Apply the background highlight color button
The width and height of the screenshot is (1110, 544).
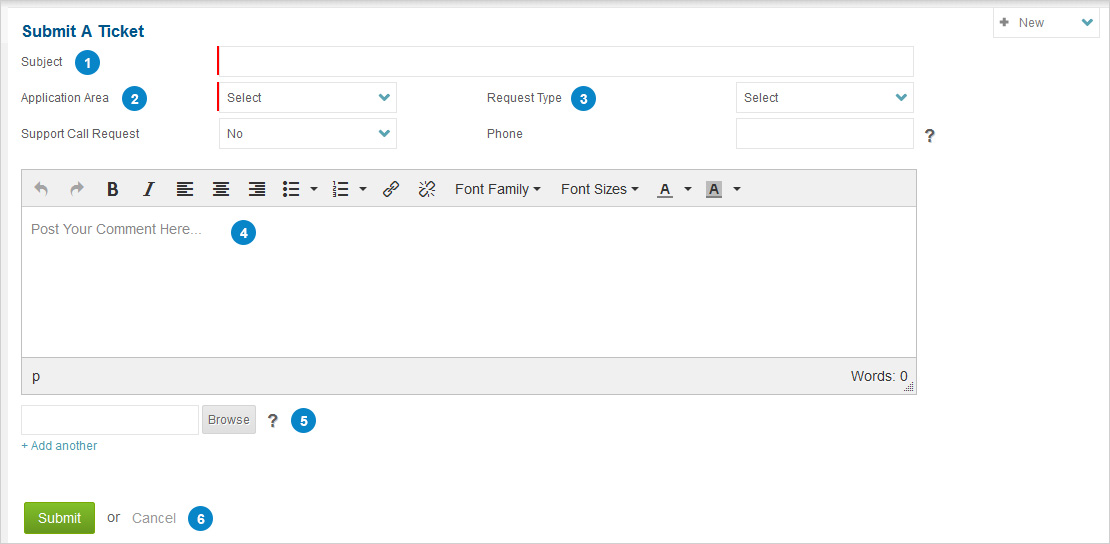tap(714, 189)
